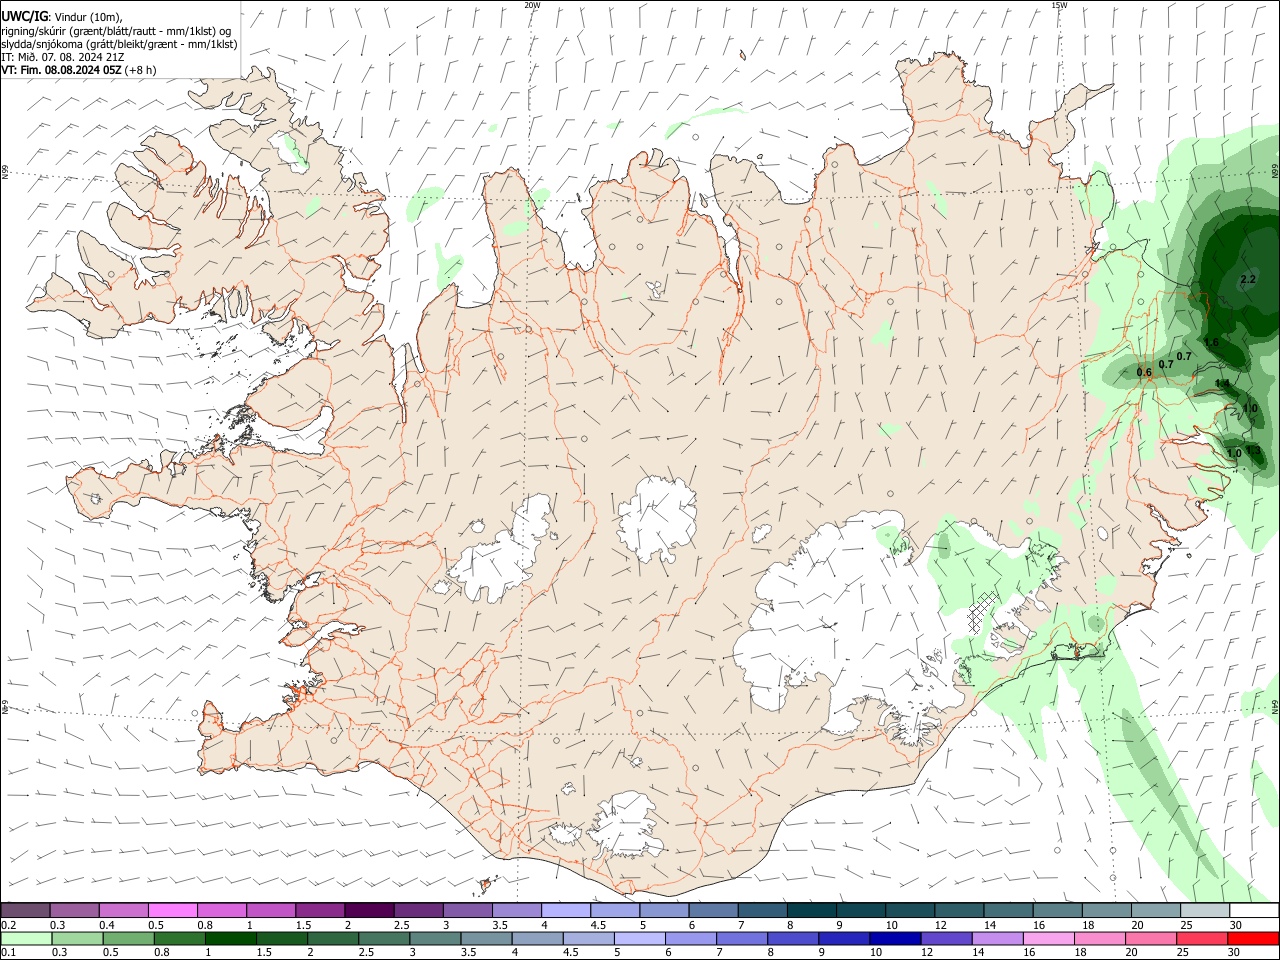
Task: Click the light pink swatch starting at 16 in bottom legend row
Action: coord(1049,939)
